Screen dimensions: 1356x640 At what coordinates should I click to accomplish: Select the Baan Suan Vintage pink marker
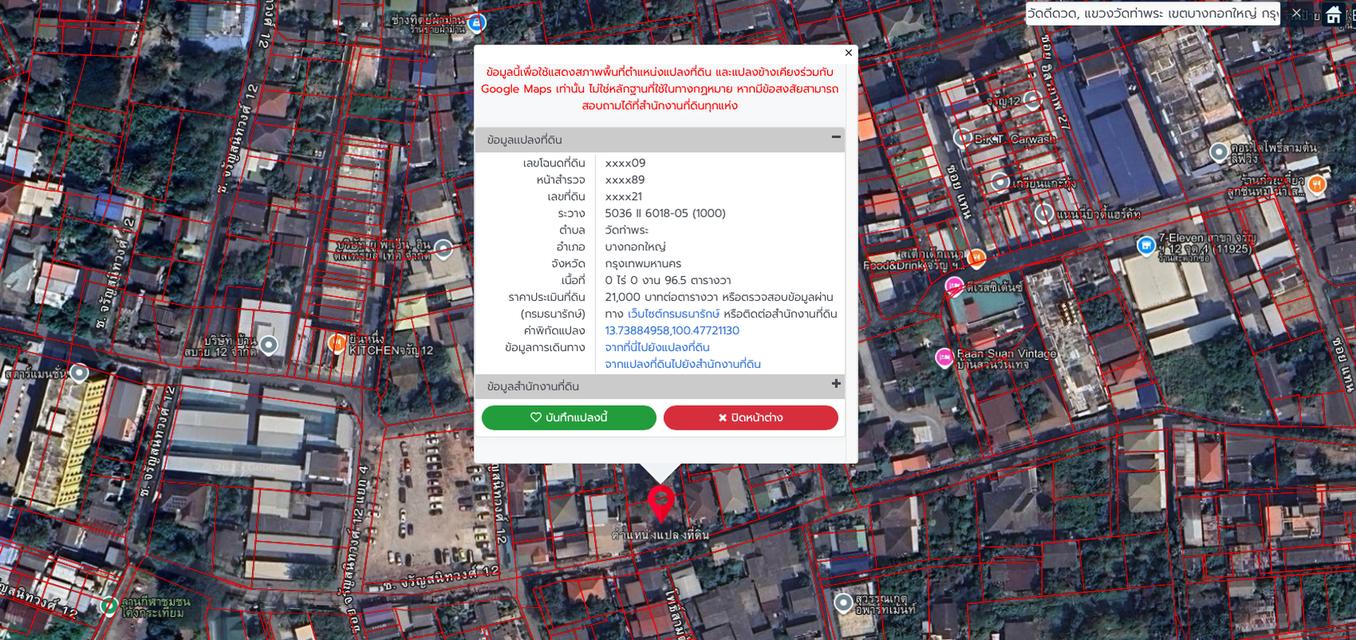click(944, 357)
